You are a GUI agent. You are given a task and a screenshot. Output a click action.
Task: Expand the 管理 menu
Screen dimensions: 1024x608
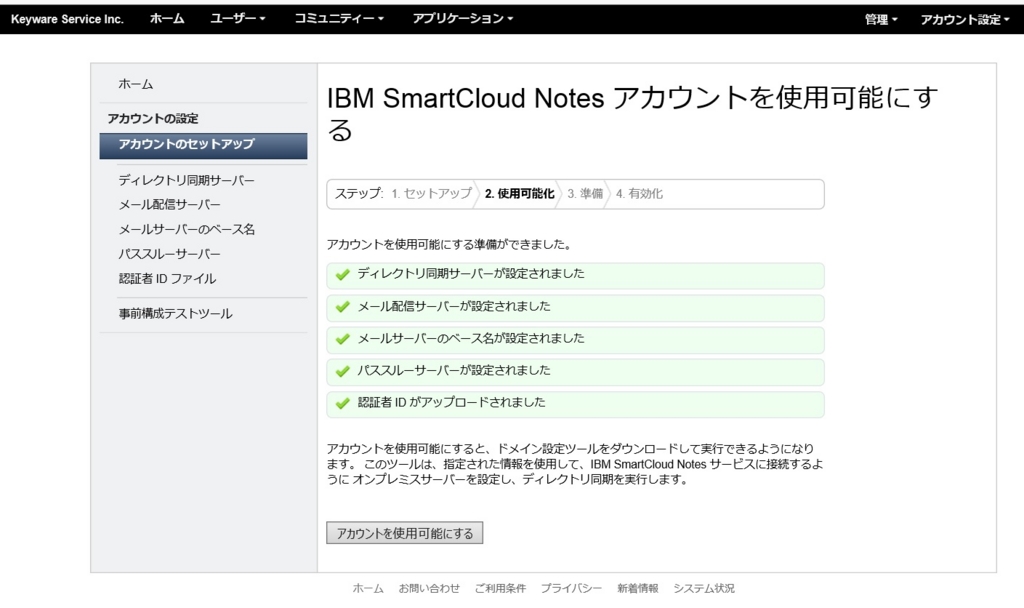click(880, 20)
